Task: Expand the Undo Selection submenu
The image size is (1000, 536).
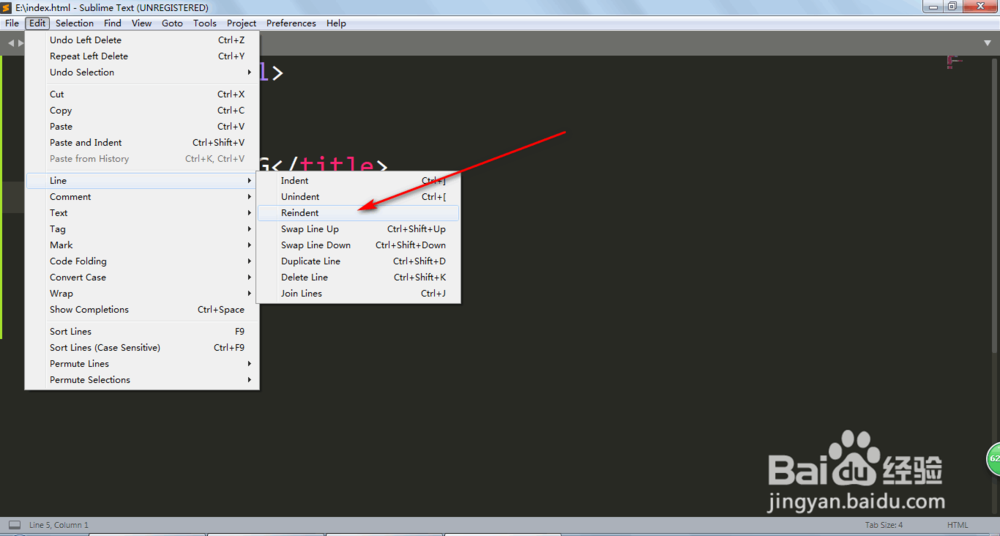Action: (x=142, y=72)
